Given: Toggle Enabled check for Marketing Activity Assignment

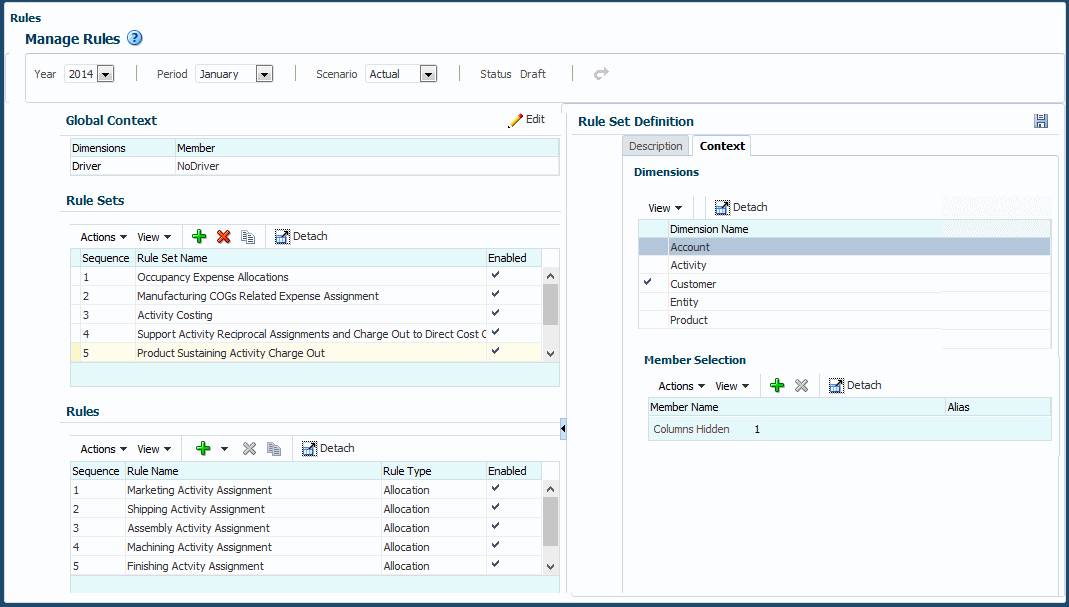Looking at the screenshot, I should (496, 488).
